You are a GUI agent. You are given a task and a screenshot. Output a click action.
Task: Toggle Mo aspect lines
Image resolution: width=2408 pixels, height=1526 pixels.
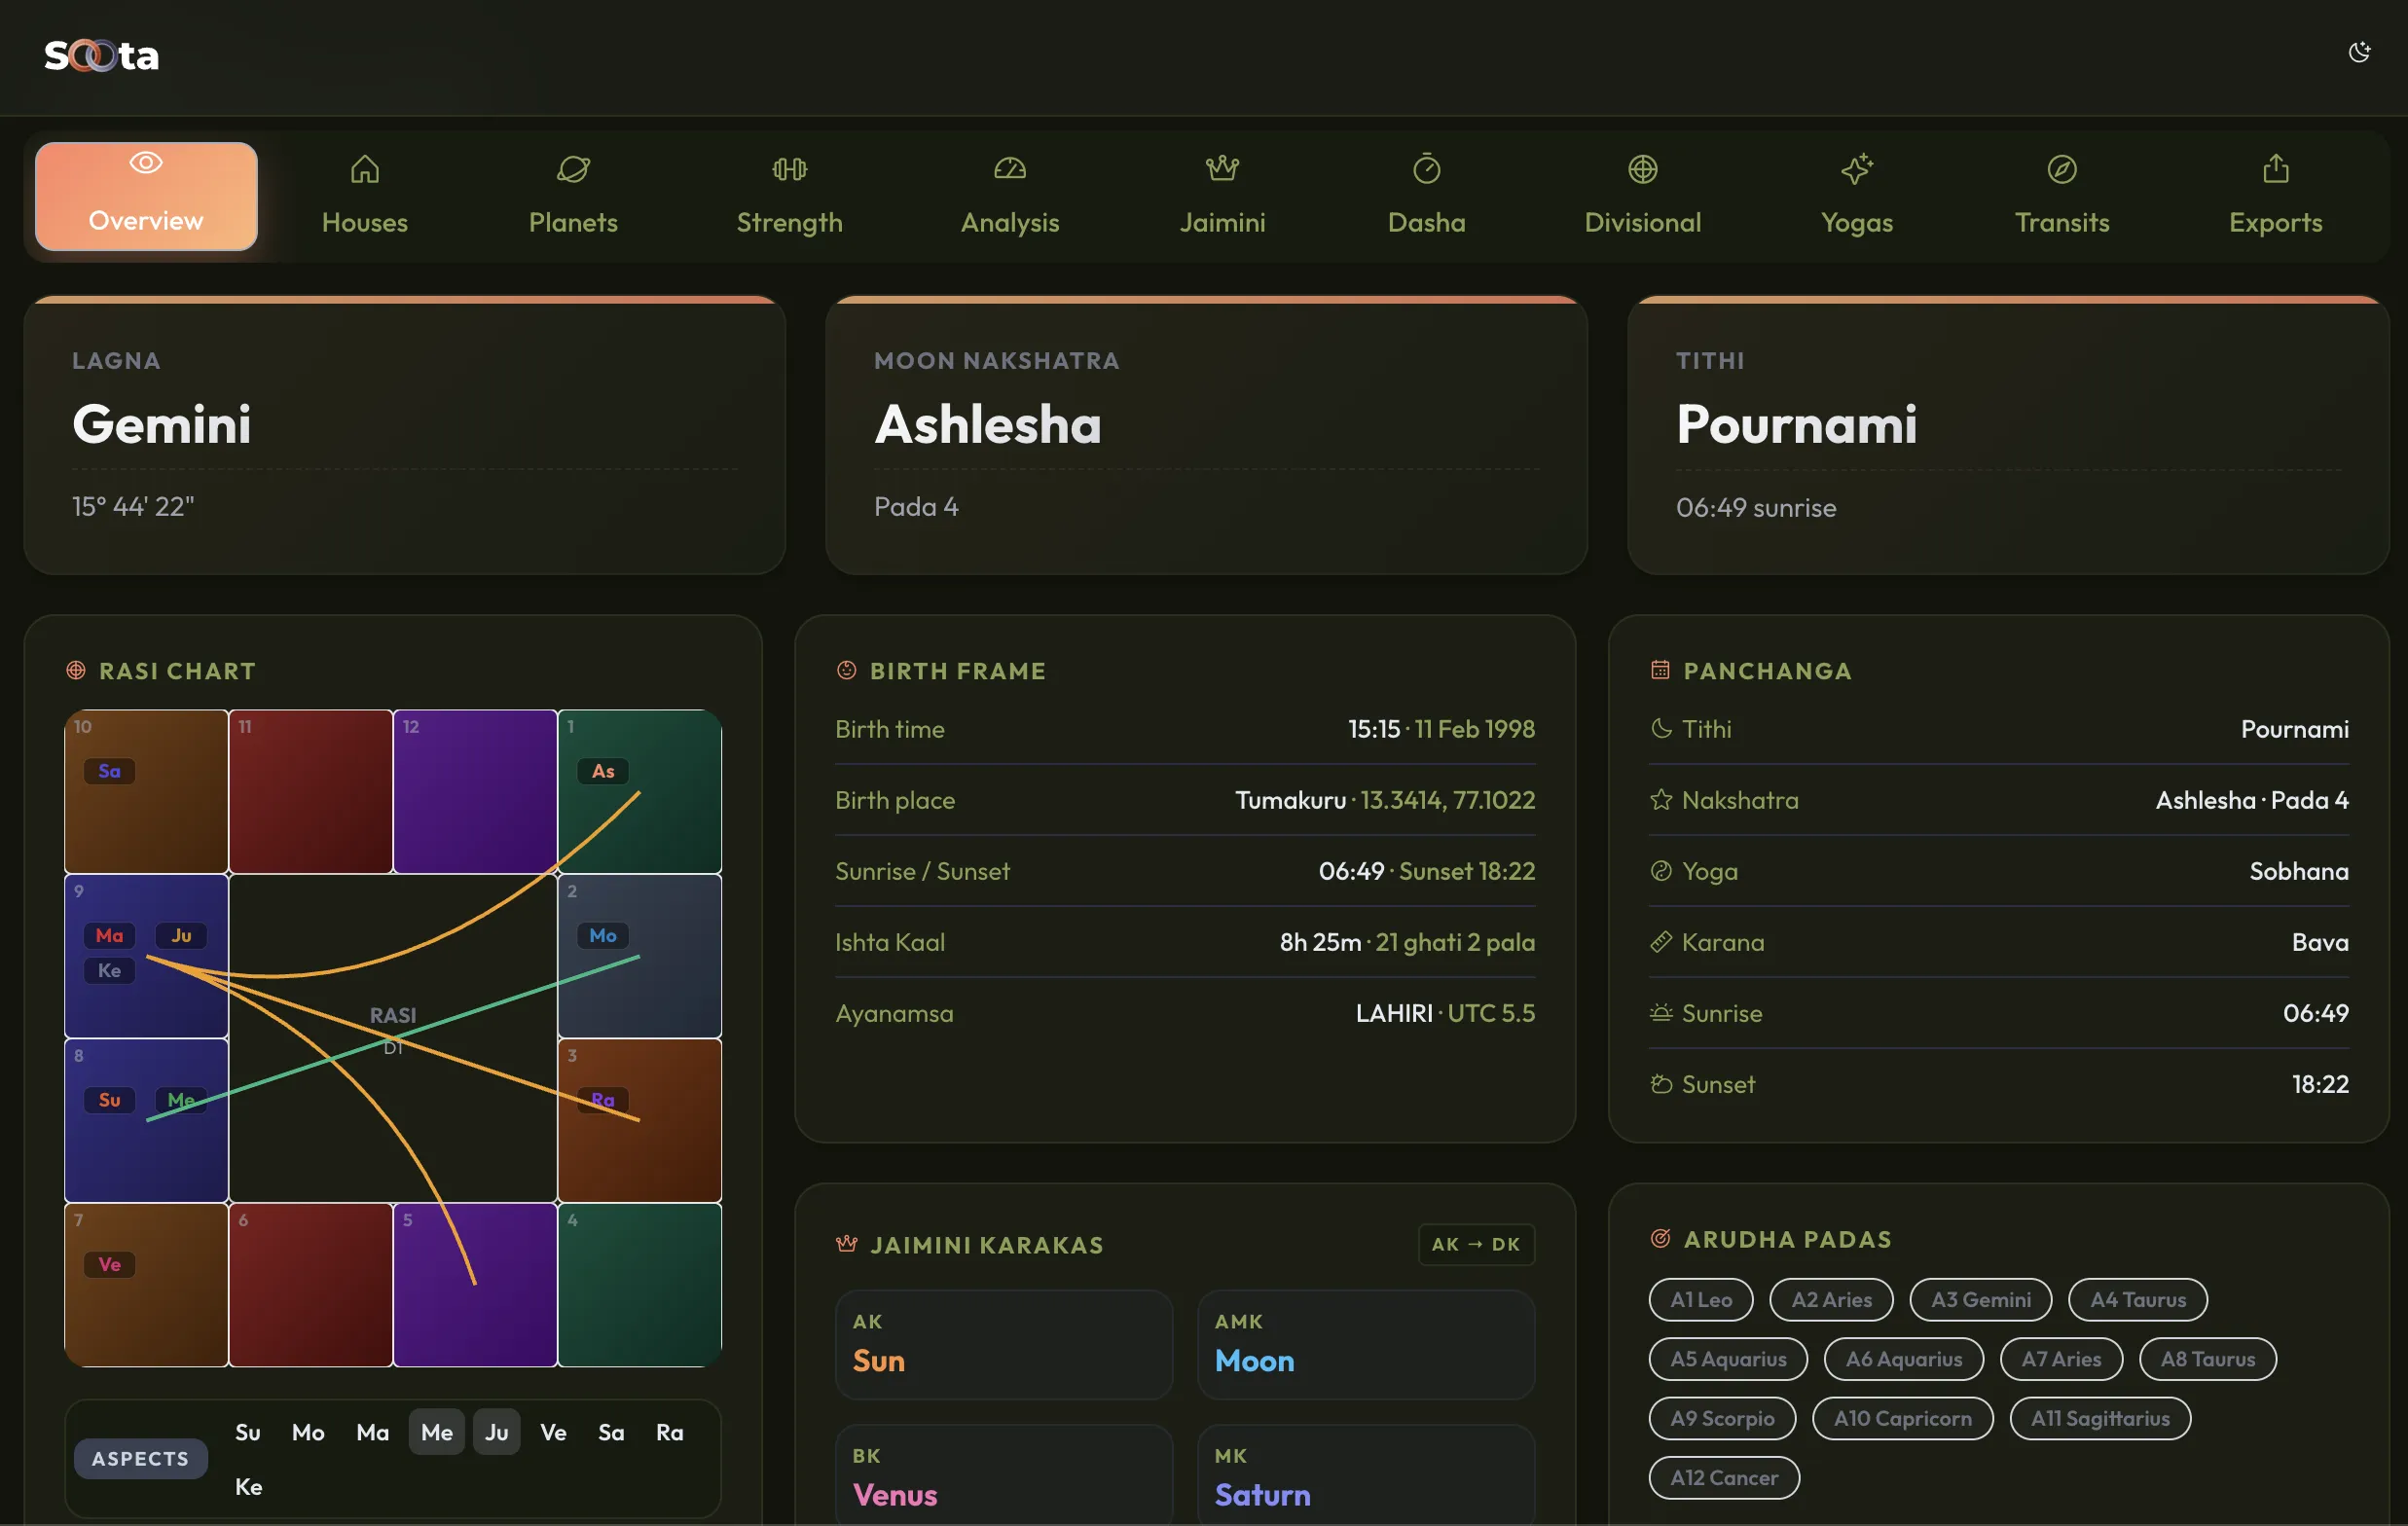click(x=308, y=1432)
